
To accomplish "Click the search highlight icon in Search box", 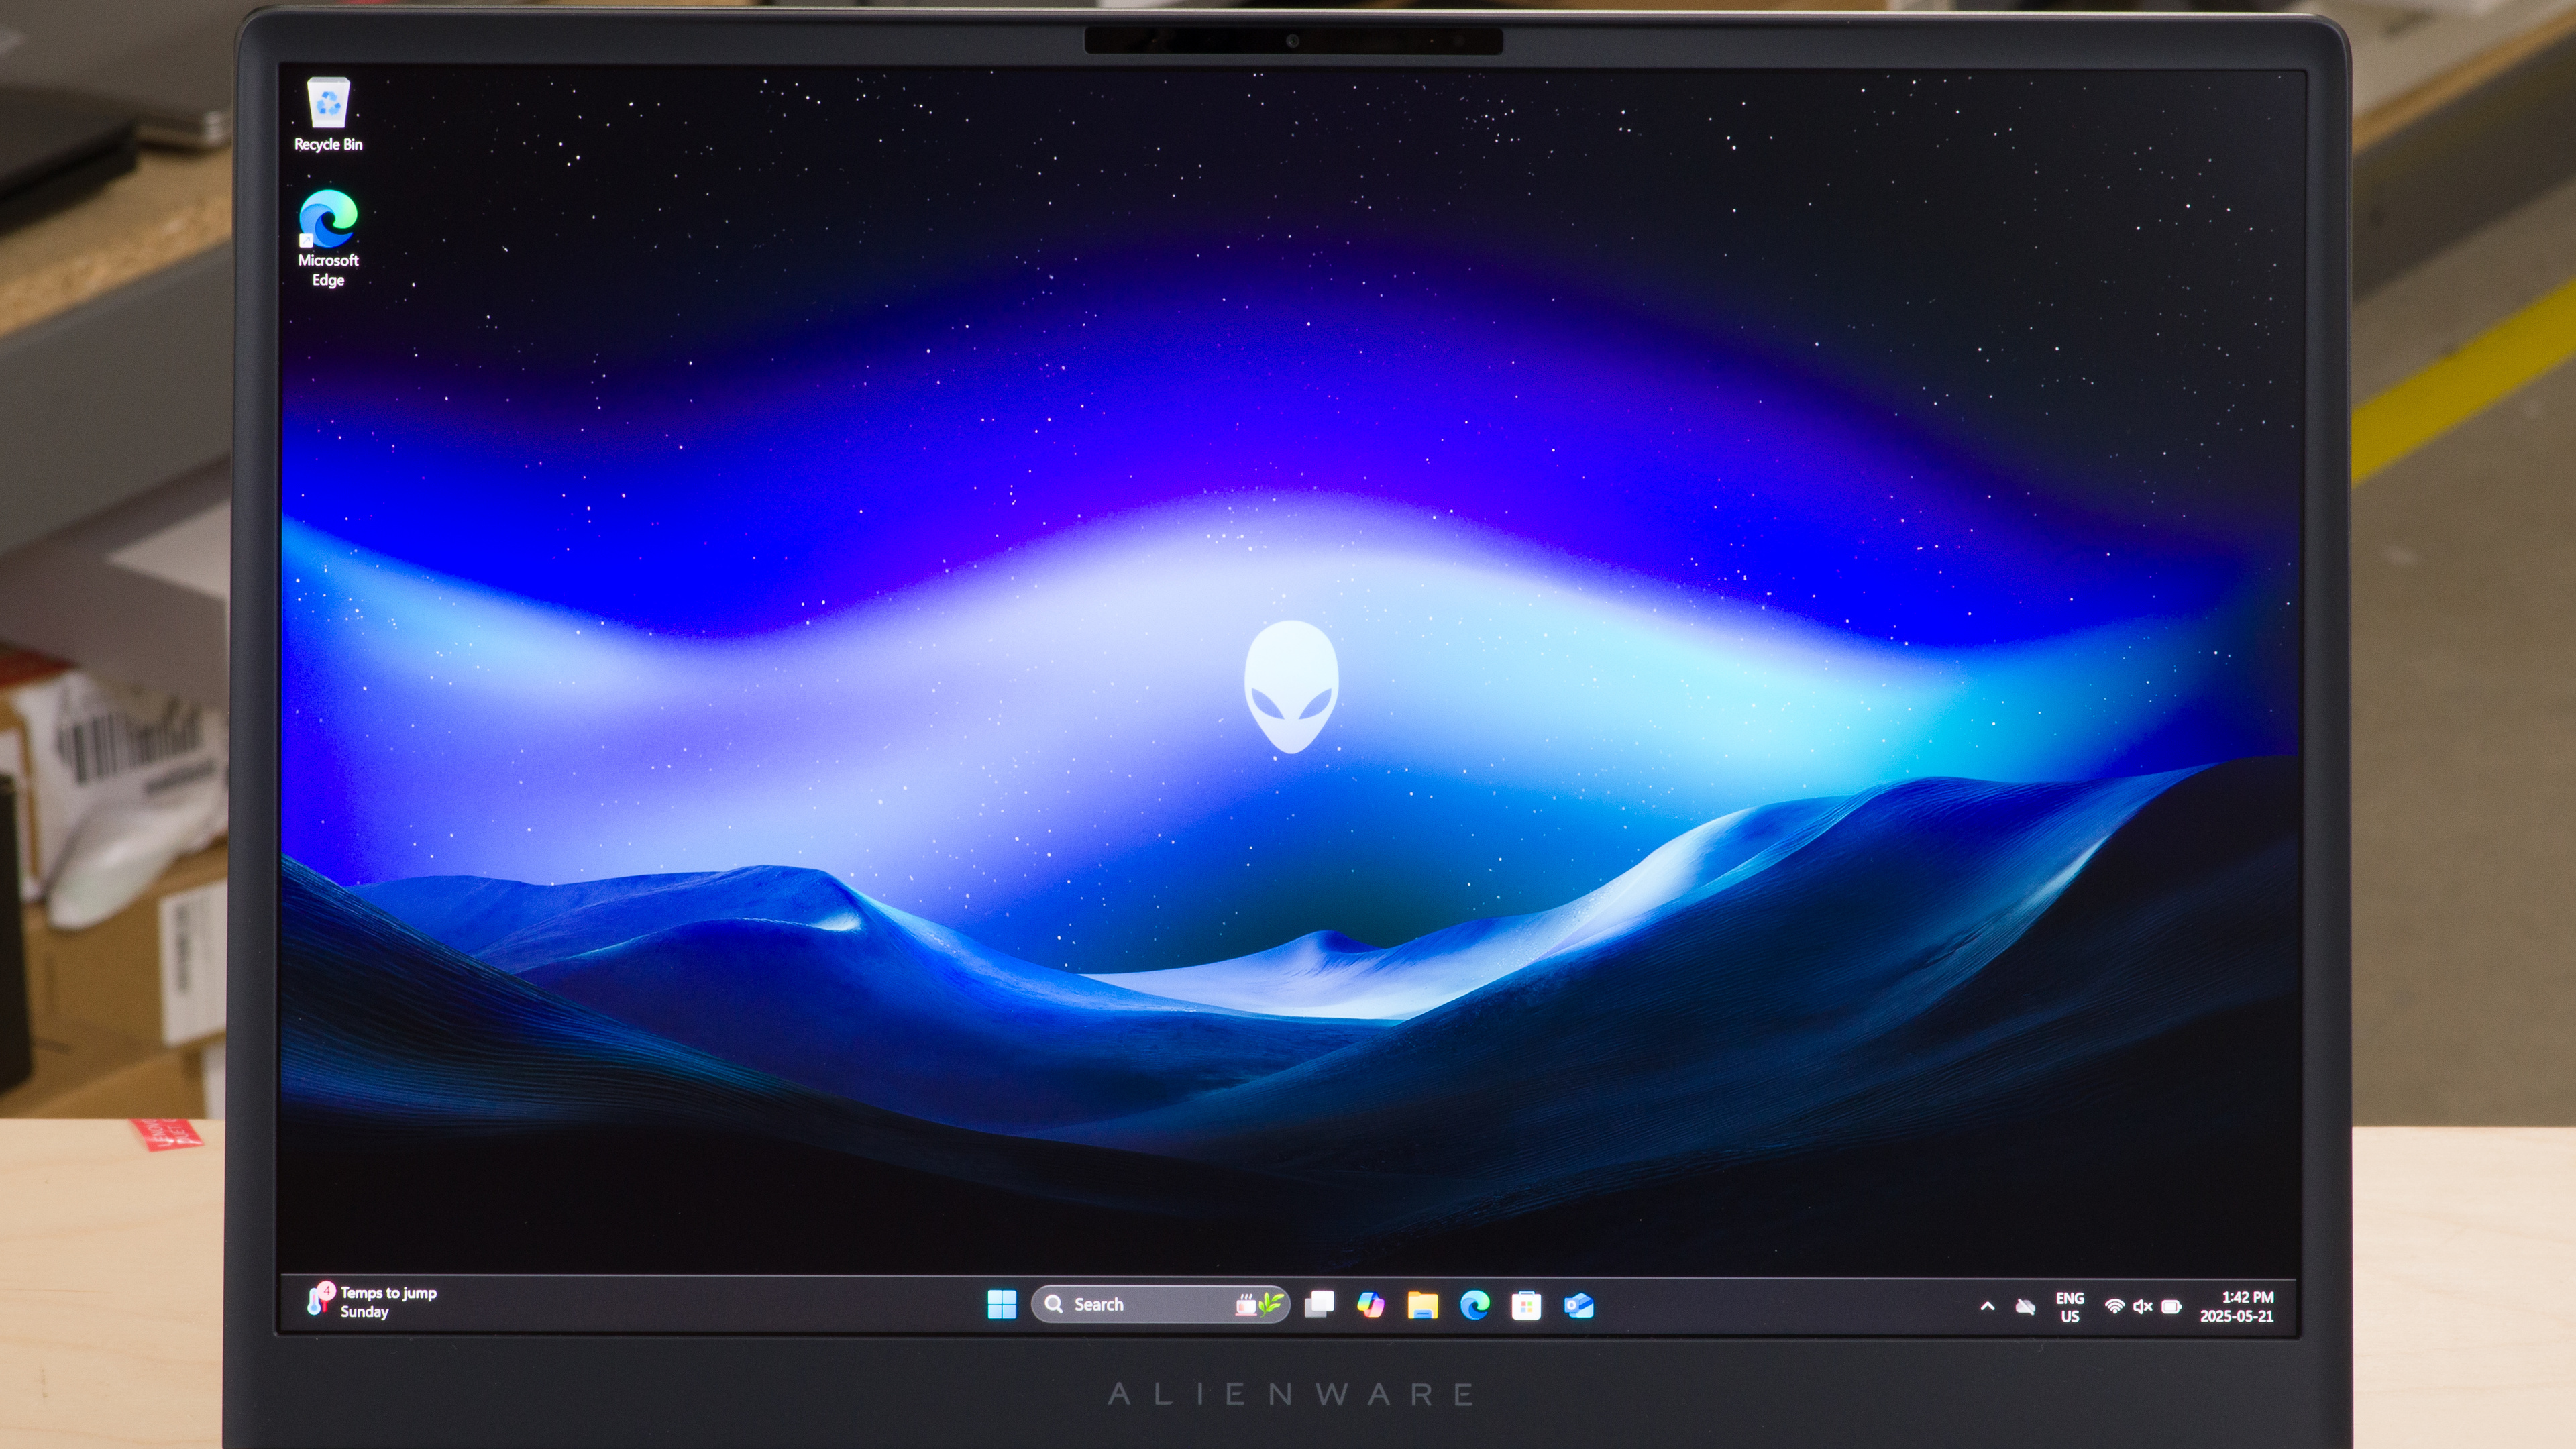I will click(1258, 1304).
